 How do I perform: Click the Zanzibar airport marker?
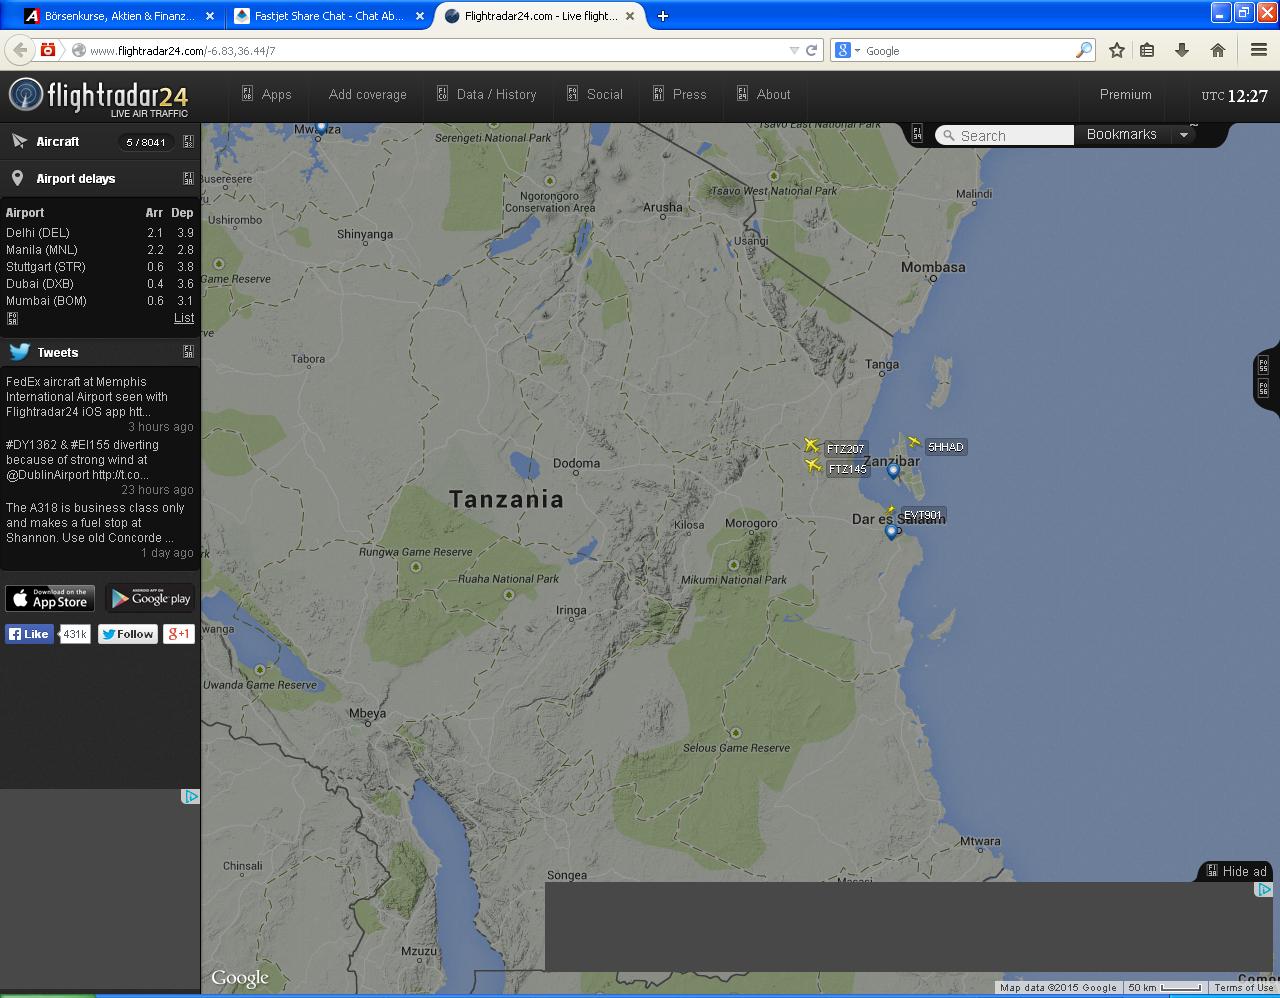(892, 471)
